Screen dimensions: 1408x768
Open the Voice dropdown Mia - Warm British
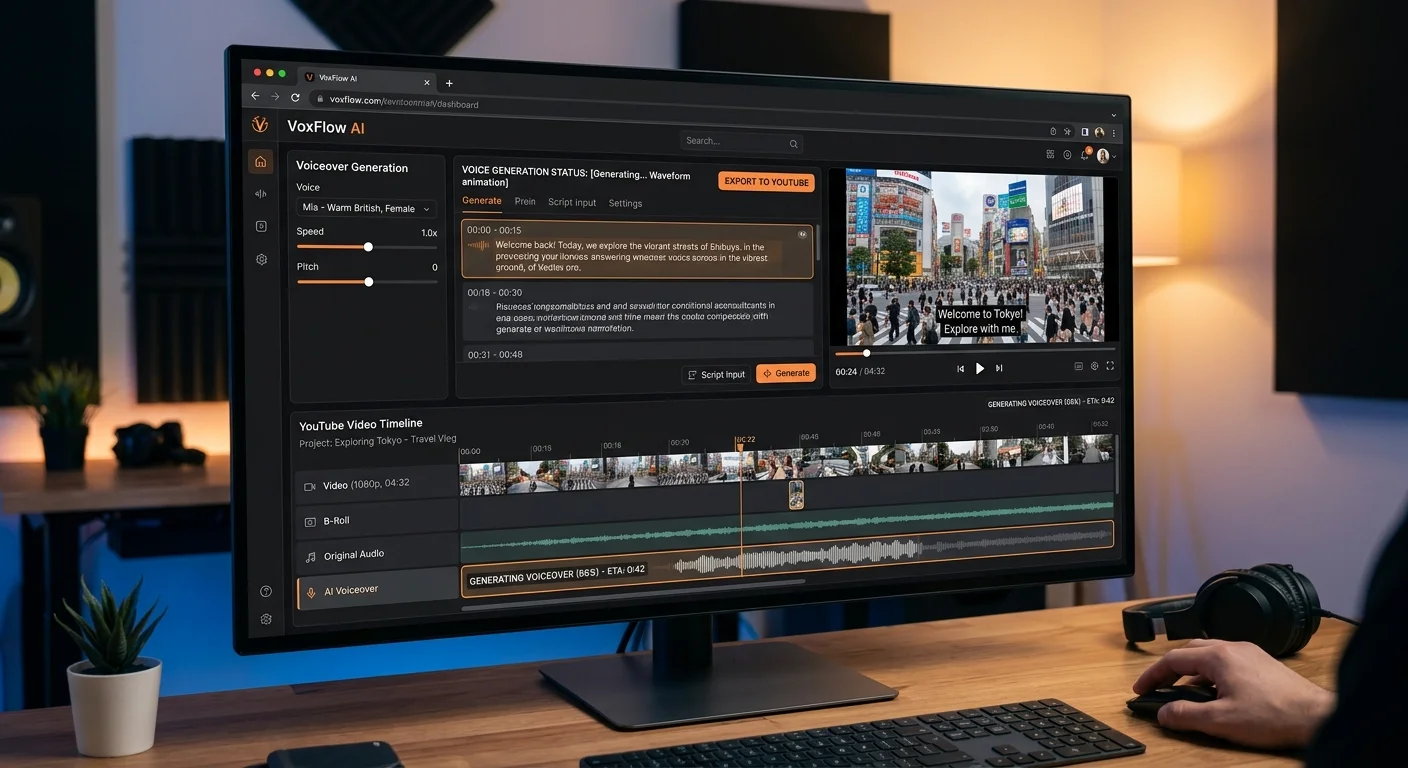[367, 208]
